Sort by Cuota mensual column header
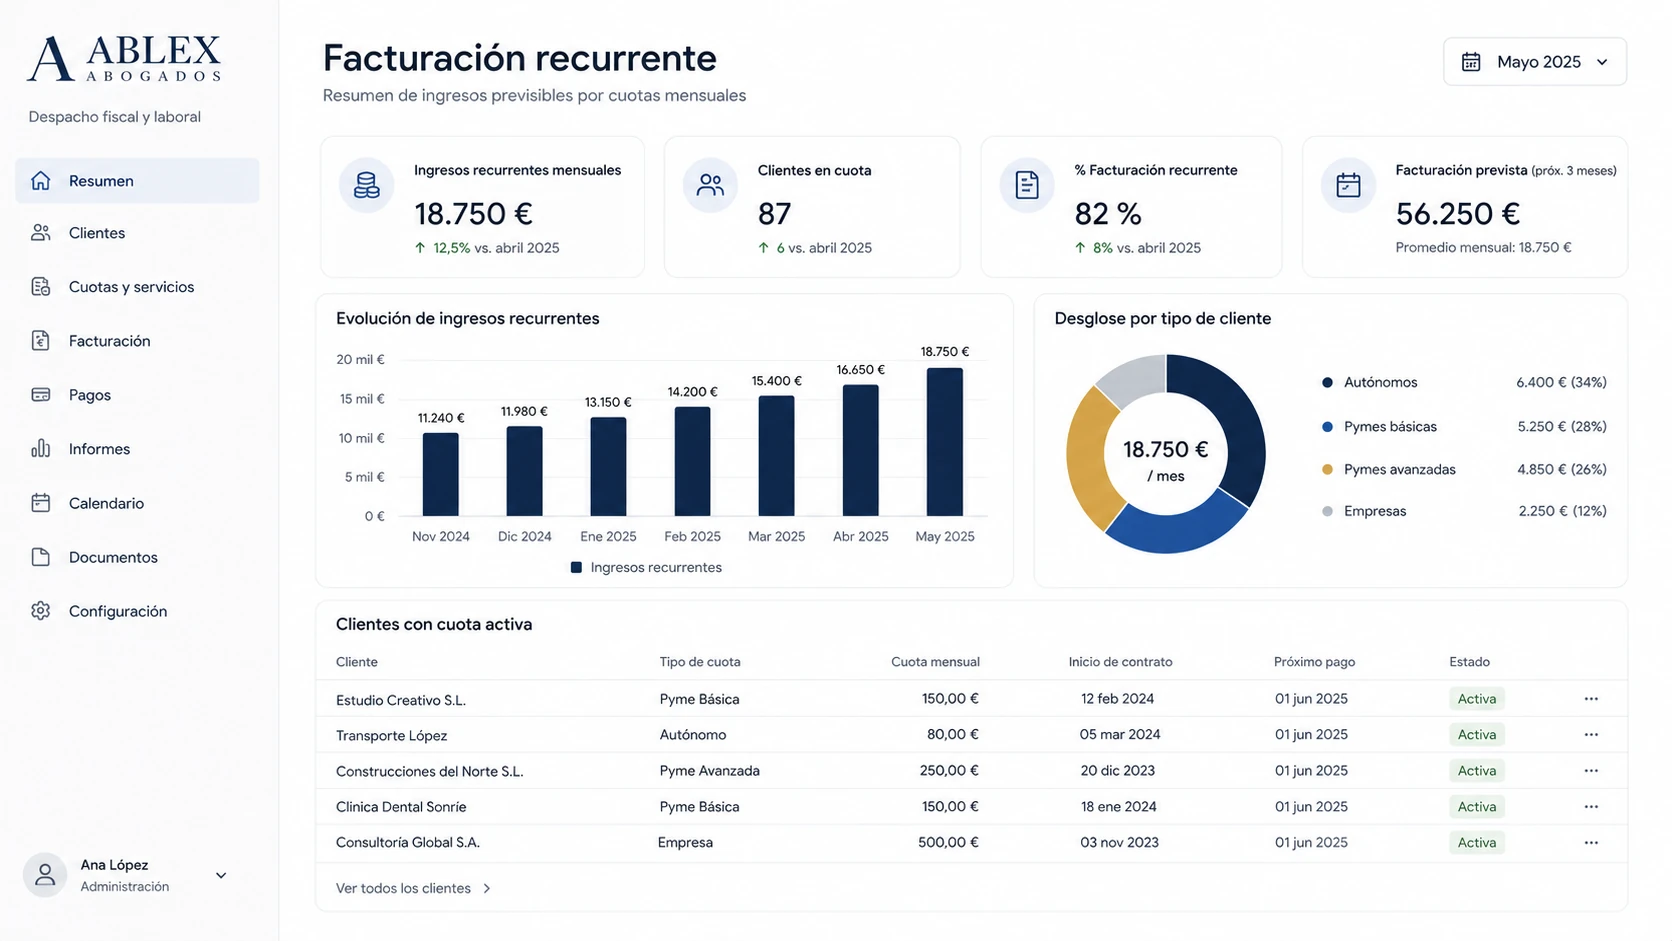 pyautogui.click(x=935, y=662)
